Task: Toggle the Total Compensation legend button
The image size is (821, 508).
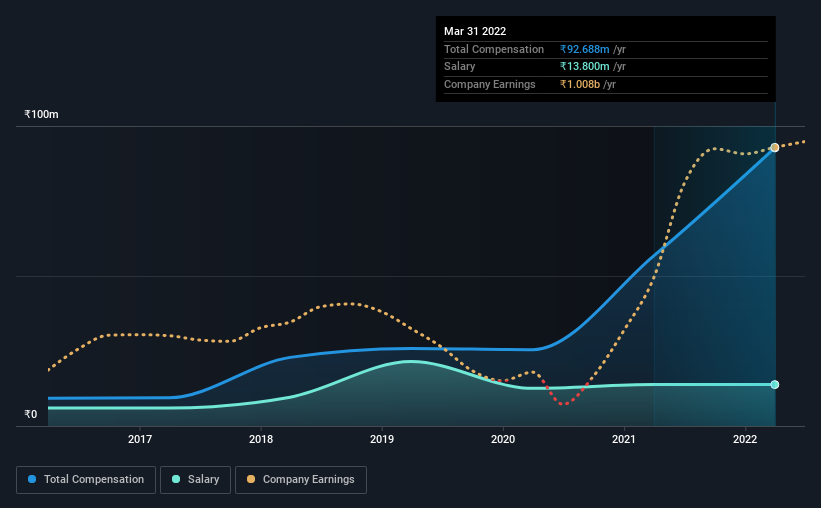Action: point(86,480)
